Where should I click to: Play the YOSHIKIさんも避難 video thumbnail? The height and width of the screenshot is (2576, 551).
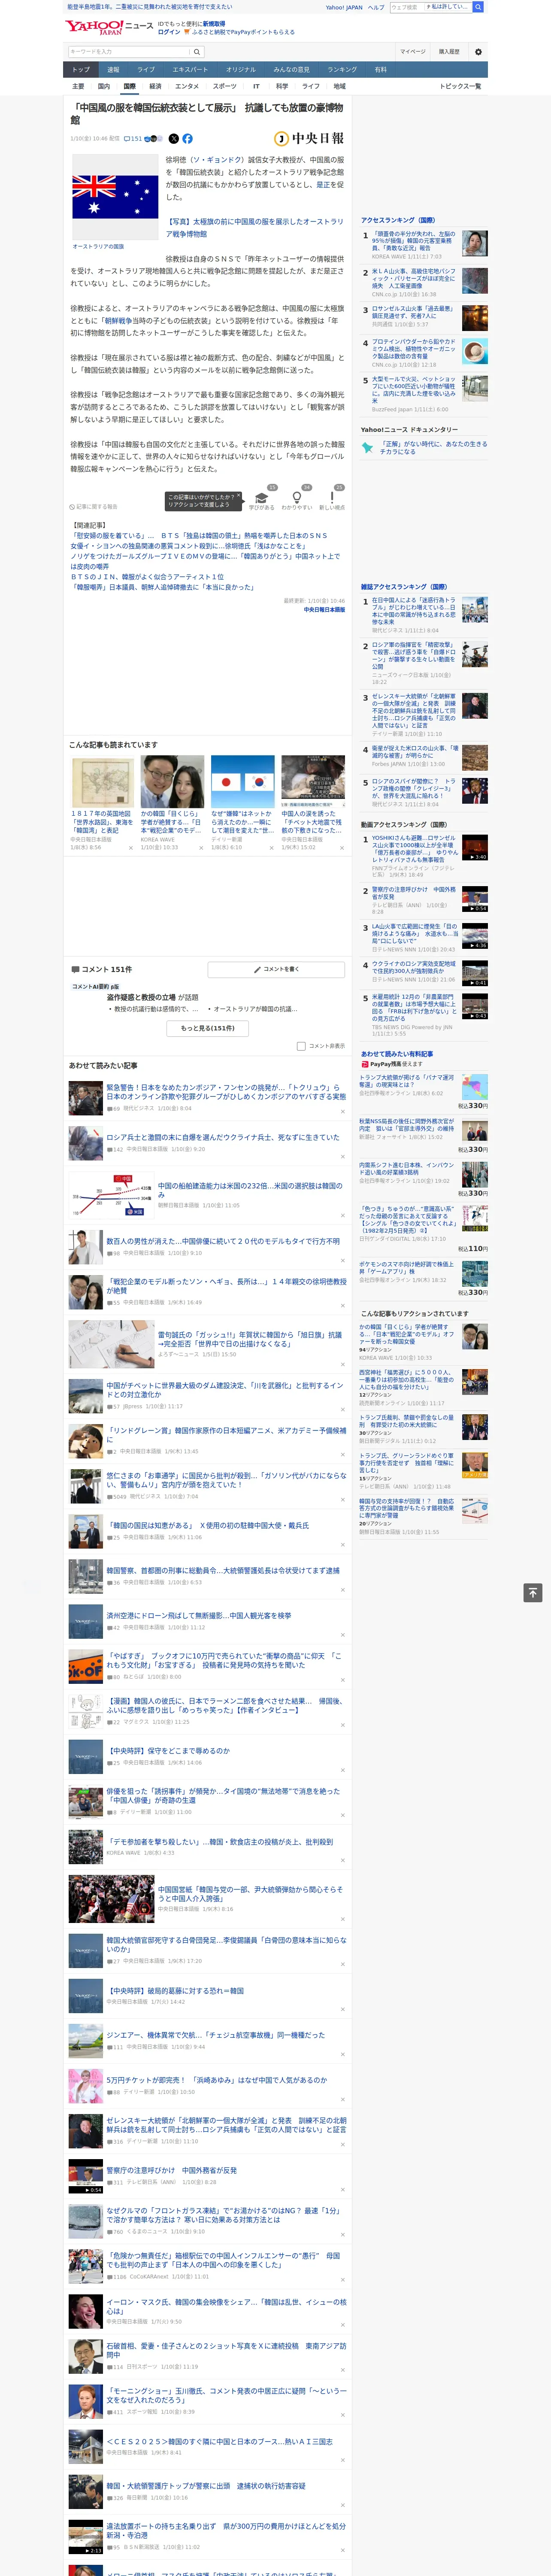point(474,847)
